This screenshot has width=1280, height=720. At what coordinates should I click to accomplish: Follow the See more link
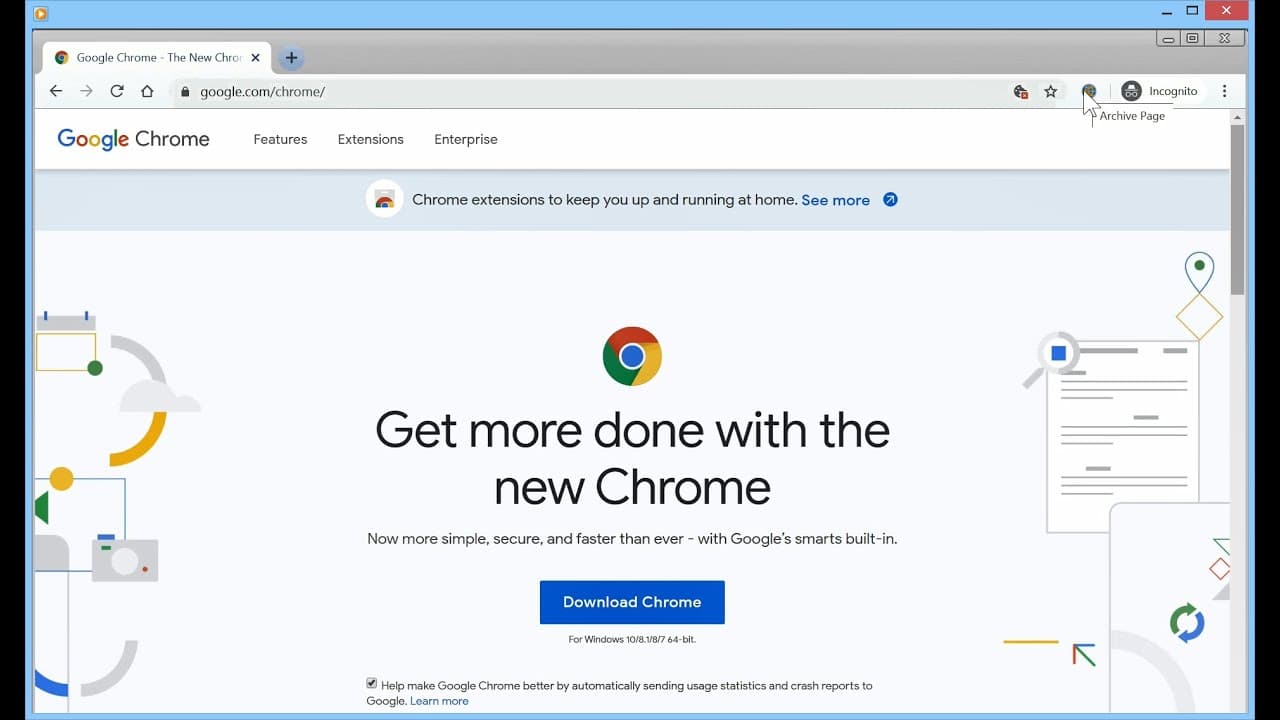click(835, 200)
